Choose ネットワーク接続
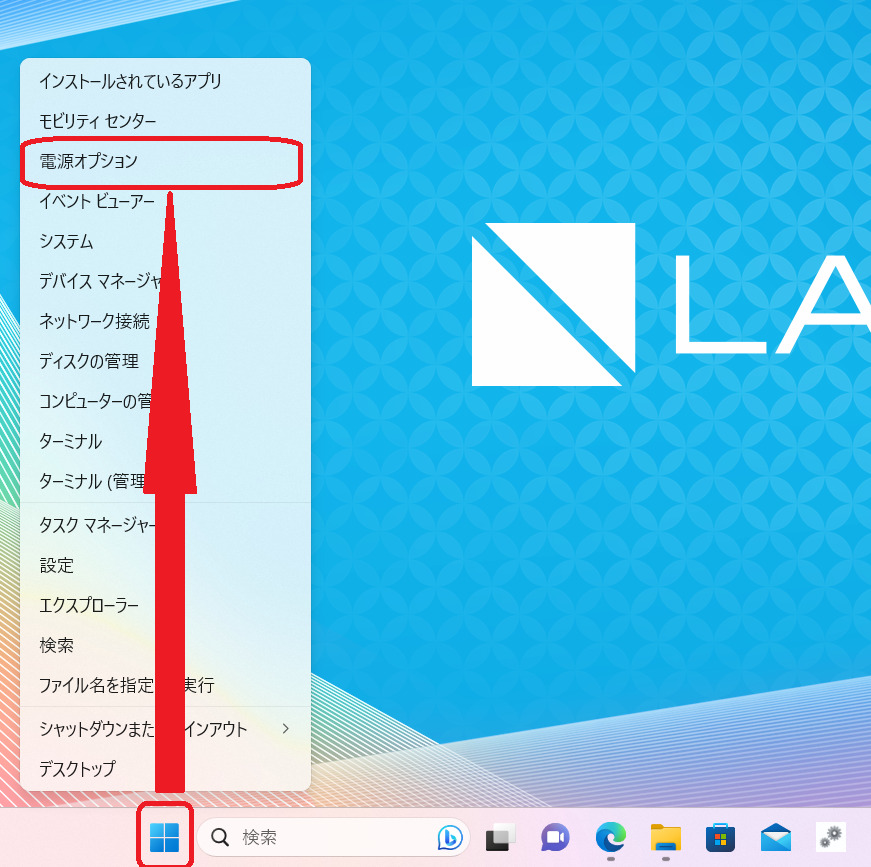 click(166, 321)
